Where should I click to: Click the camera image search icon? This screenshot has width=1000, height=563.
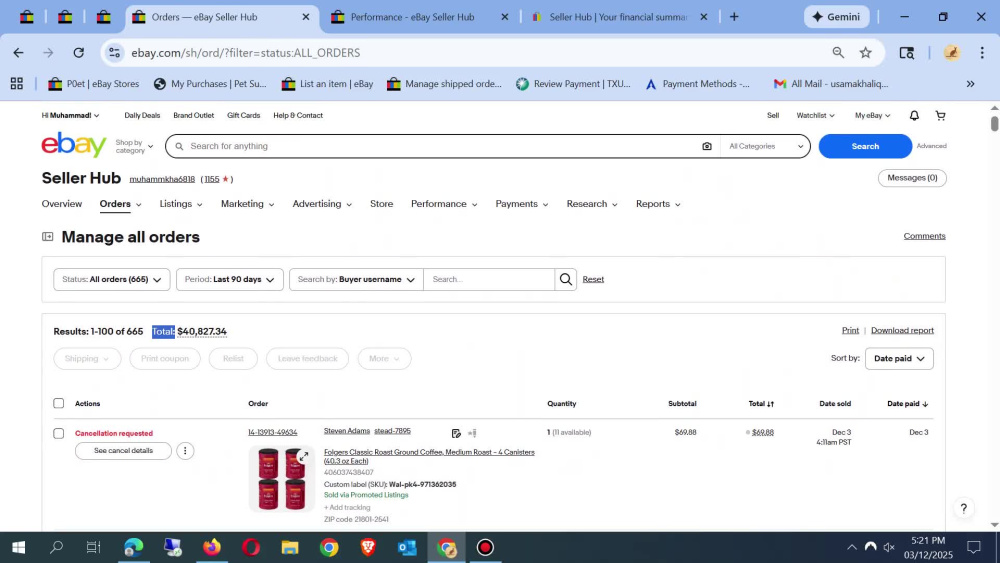707,146
